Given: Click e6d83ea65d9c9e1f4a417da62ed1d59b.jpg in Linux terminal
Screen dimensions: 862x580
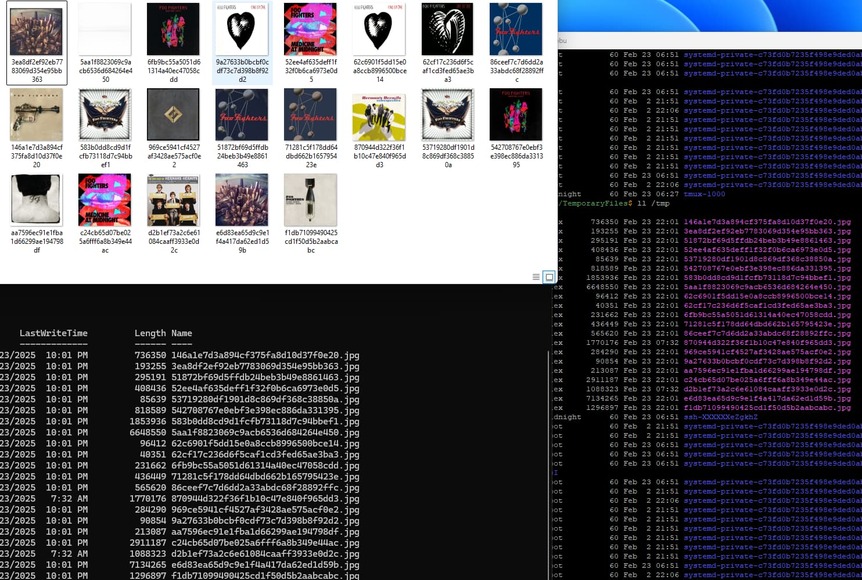Looking at the screenshot, I should click(767, 398).
